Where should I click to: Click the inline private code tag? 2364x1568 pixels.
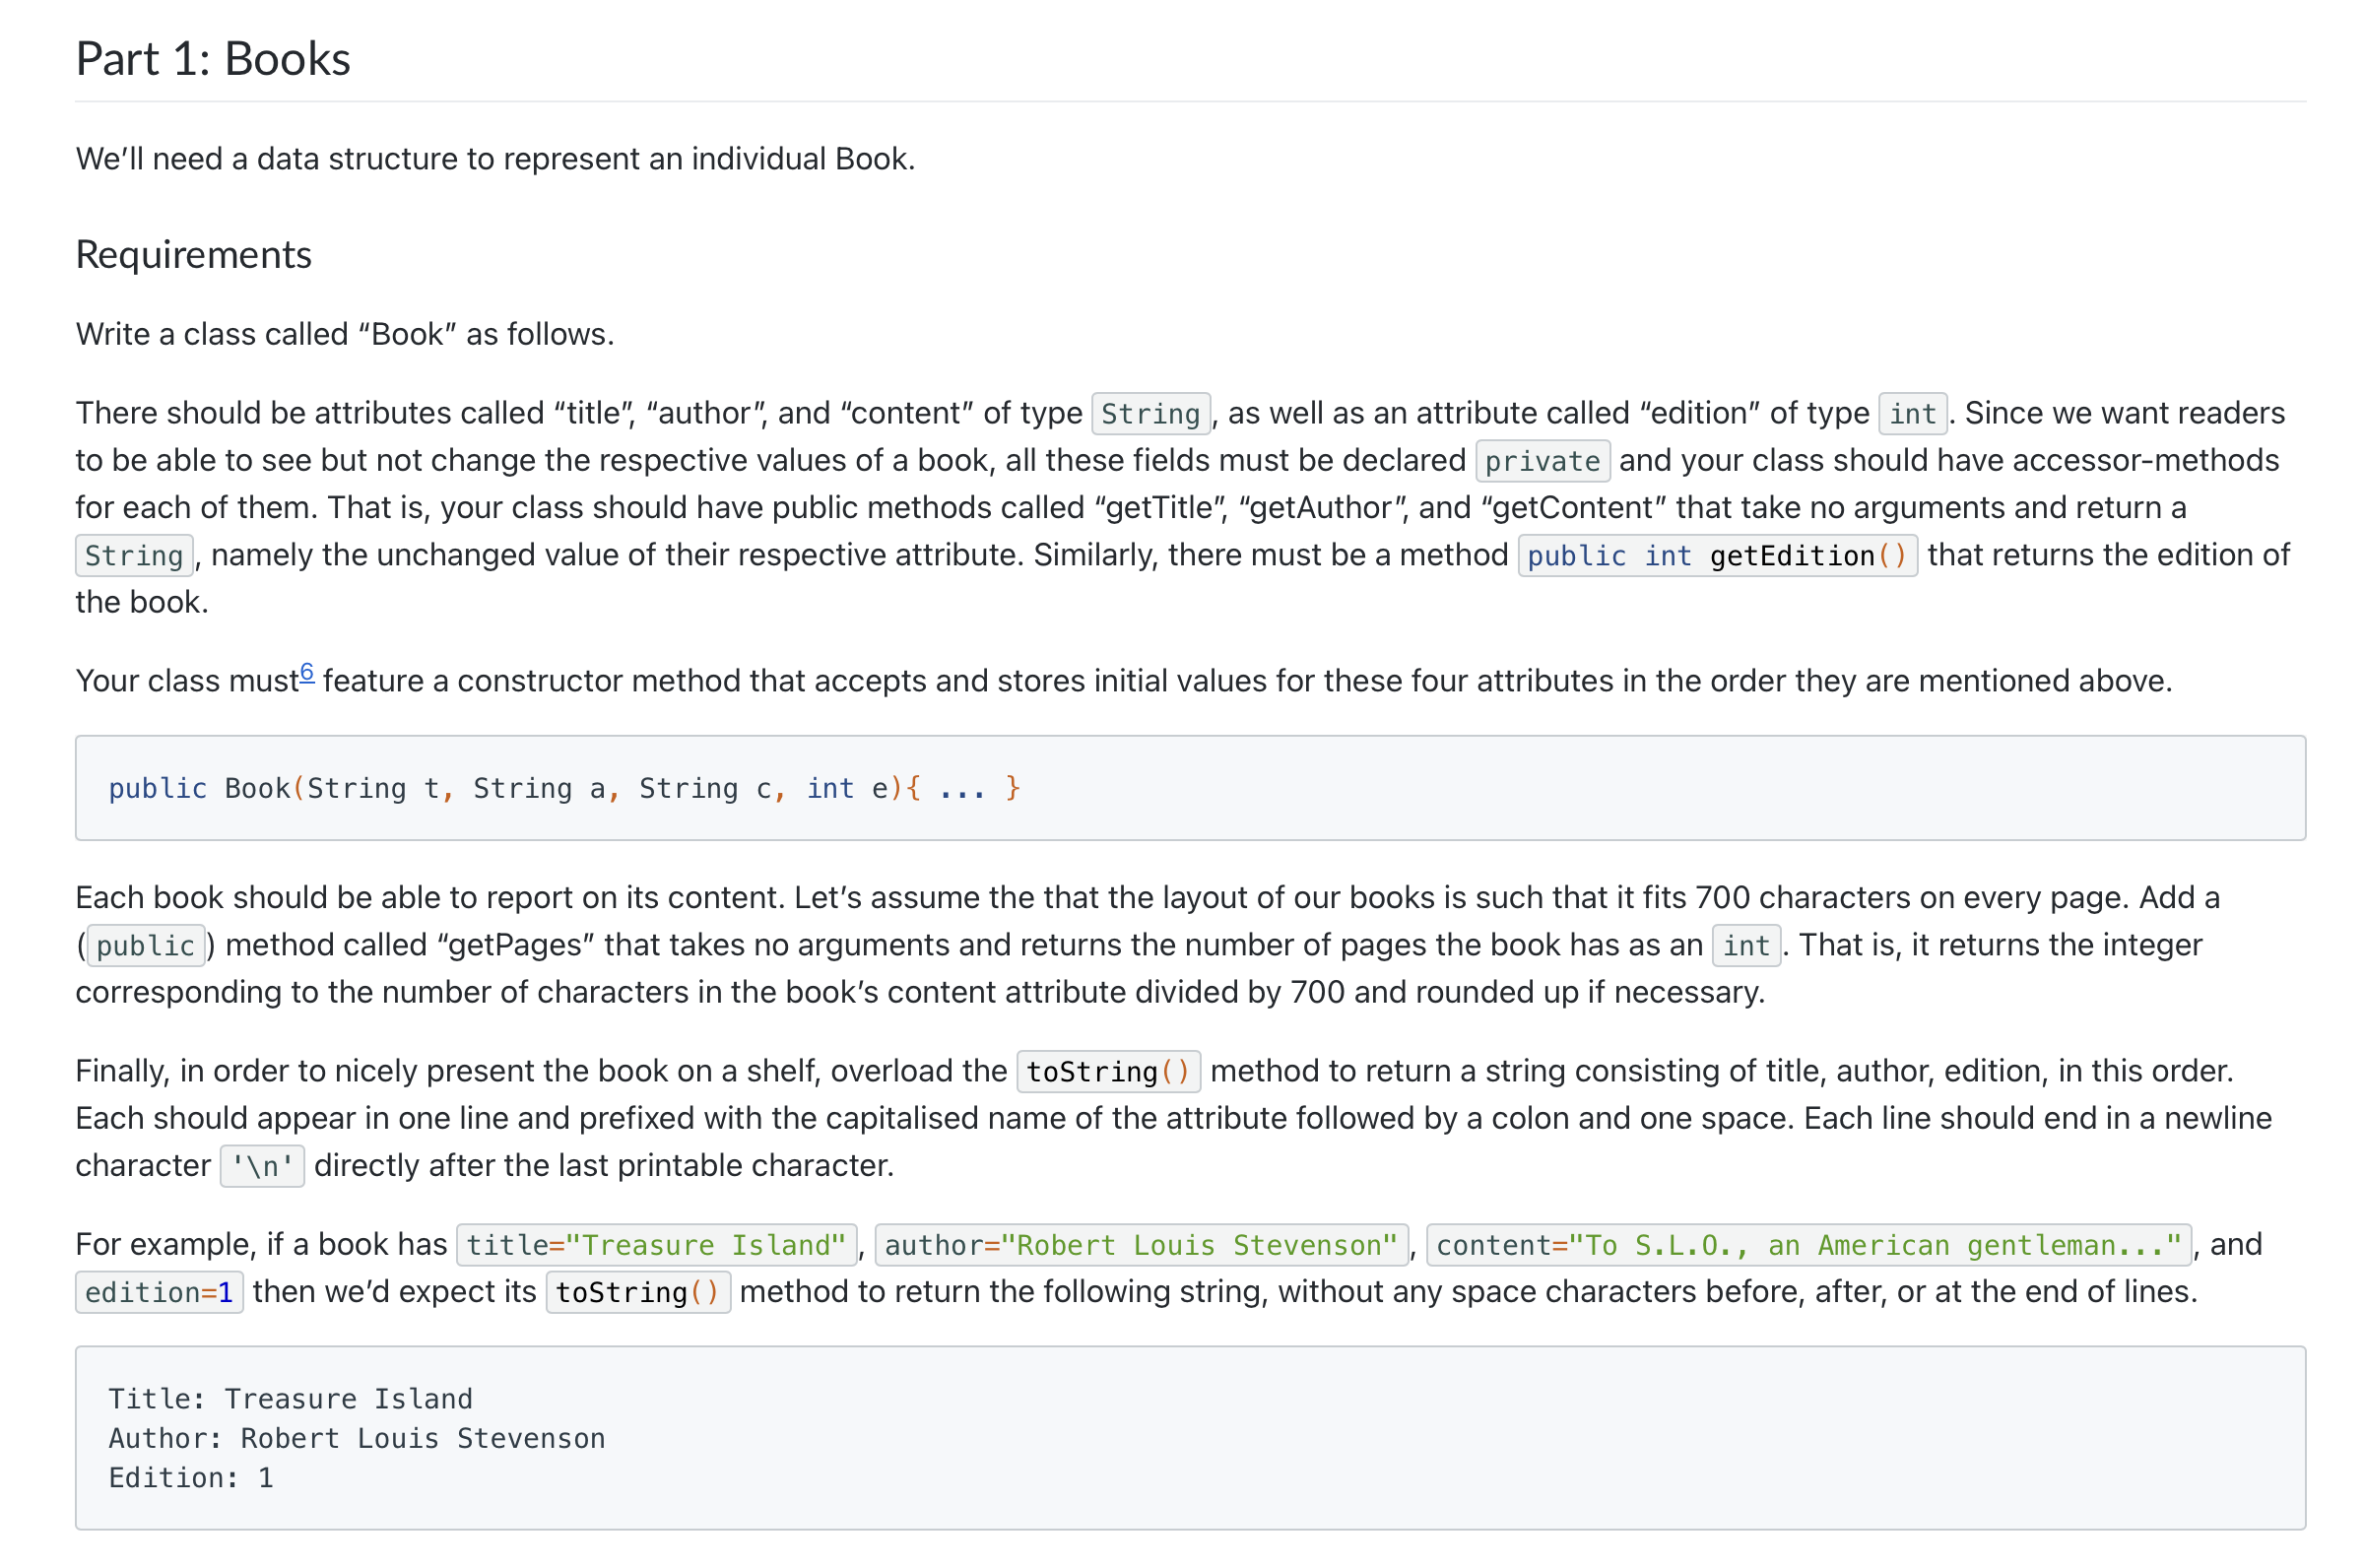coord(1542,461)
